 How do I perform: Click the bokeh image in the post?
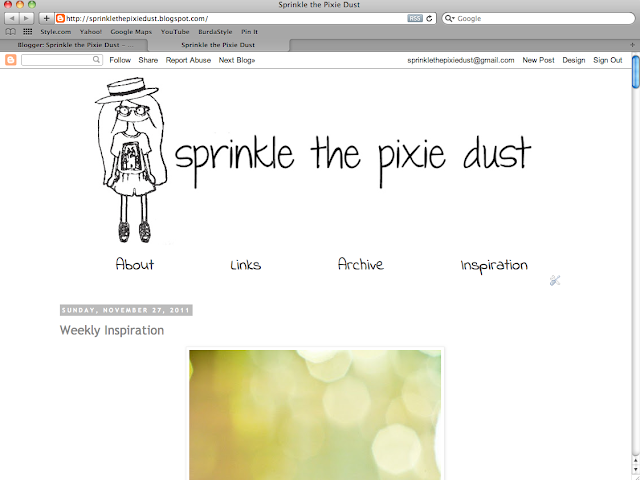tap(315, 415)
